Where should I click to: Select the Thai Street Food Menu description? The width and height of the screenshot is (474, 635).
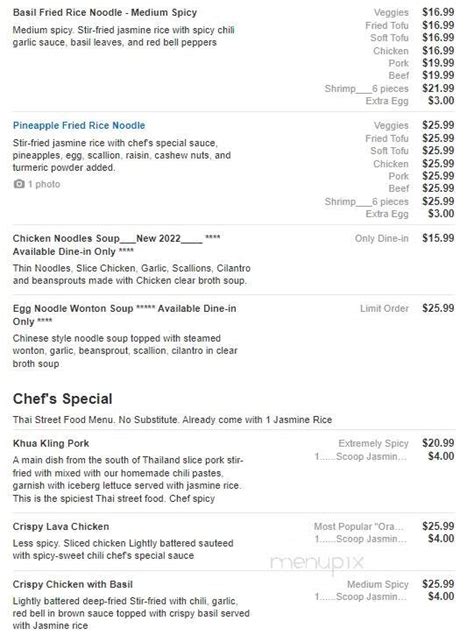[x=172, y=420]
